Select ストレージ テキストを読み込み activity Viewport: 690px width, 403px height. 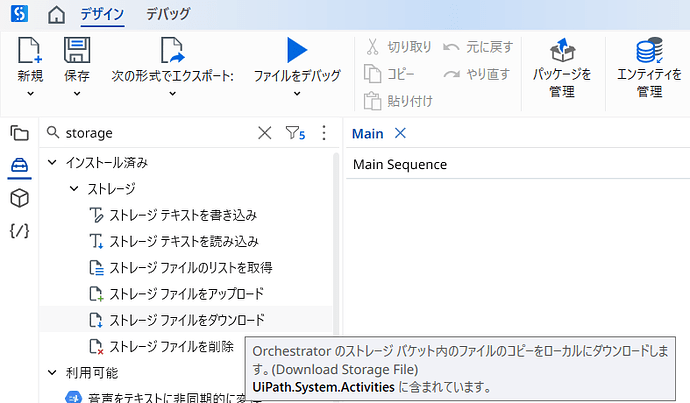(186, 241)
